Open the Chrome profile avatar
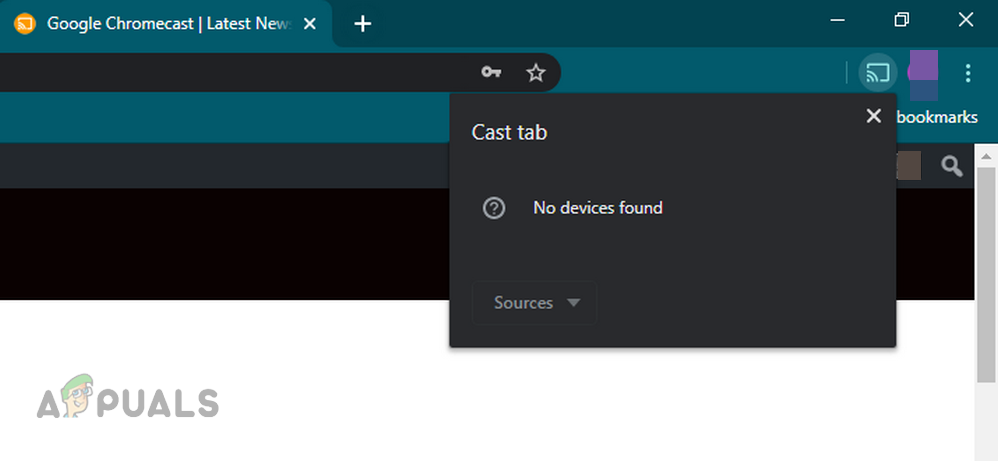 click(923, 73)
